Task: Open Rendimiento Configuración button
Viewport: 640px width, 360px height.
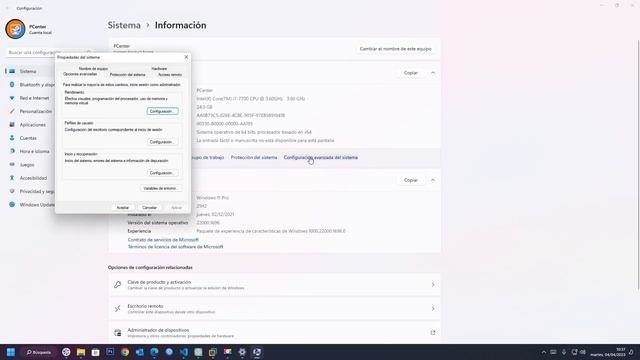Action: (162, 111)
